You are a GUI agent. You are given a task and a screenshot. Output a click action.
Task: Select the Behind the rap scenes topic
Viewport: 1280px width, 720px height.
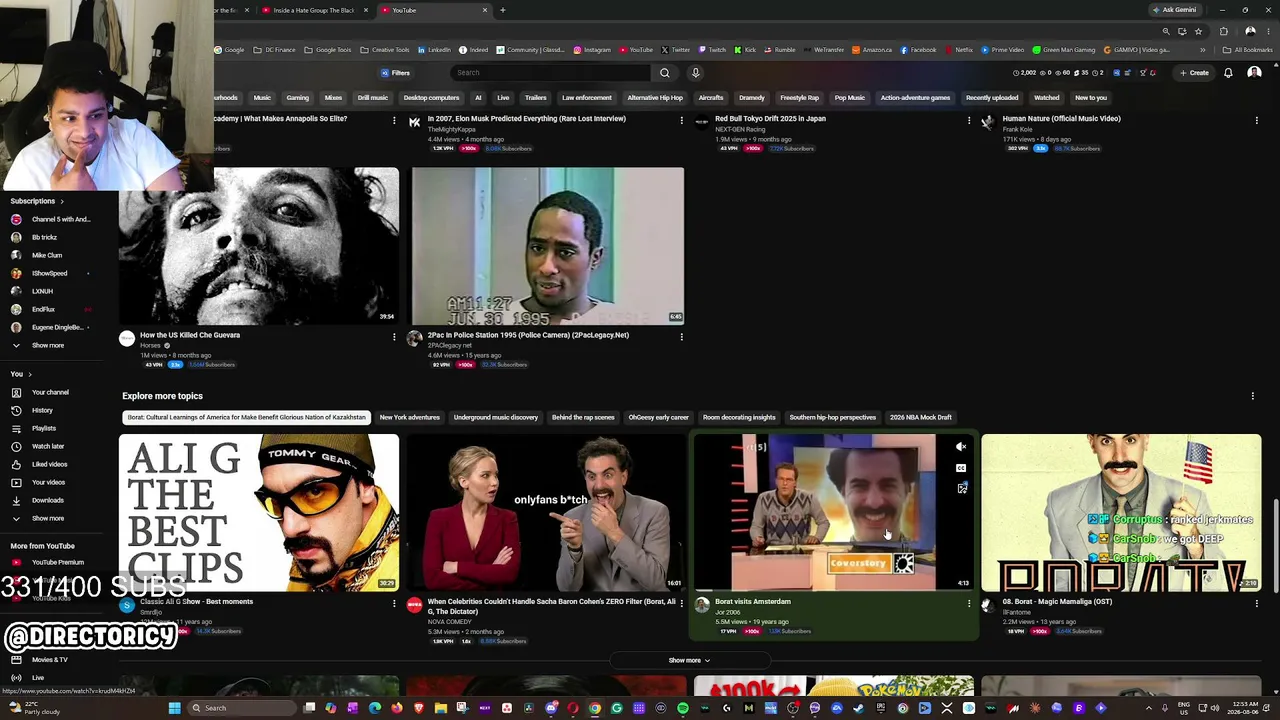pyautogui.click(x=583, y=417)
